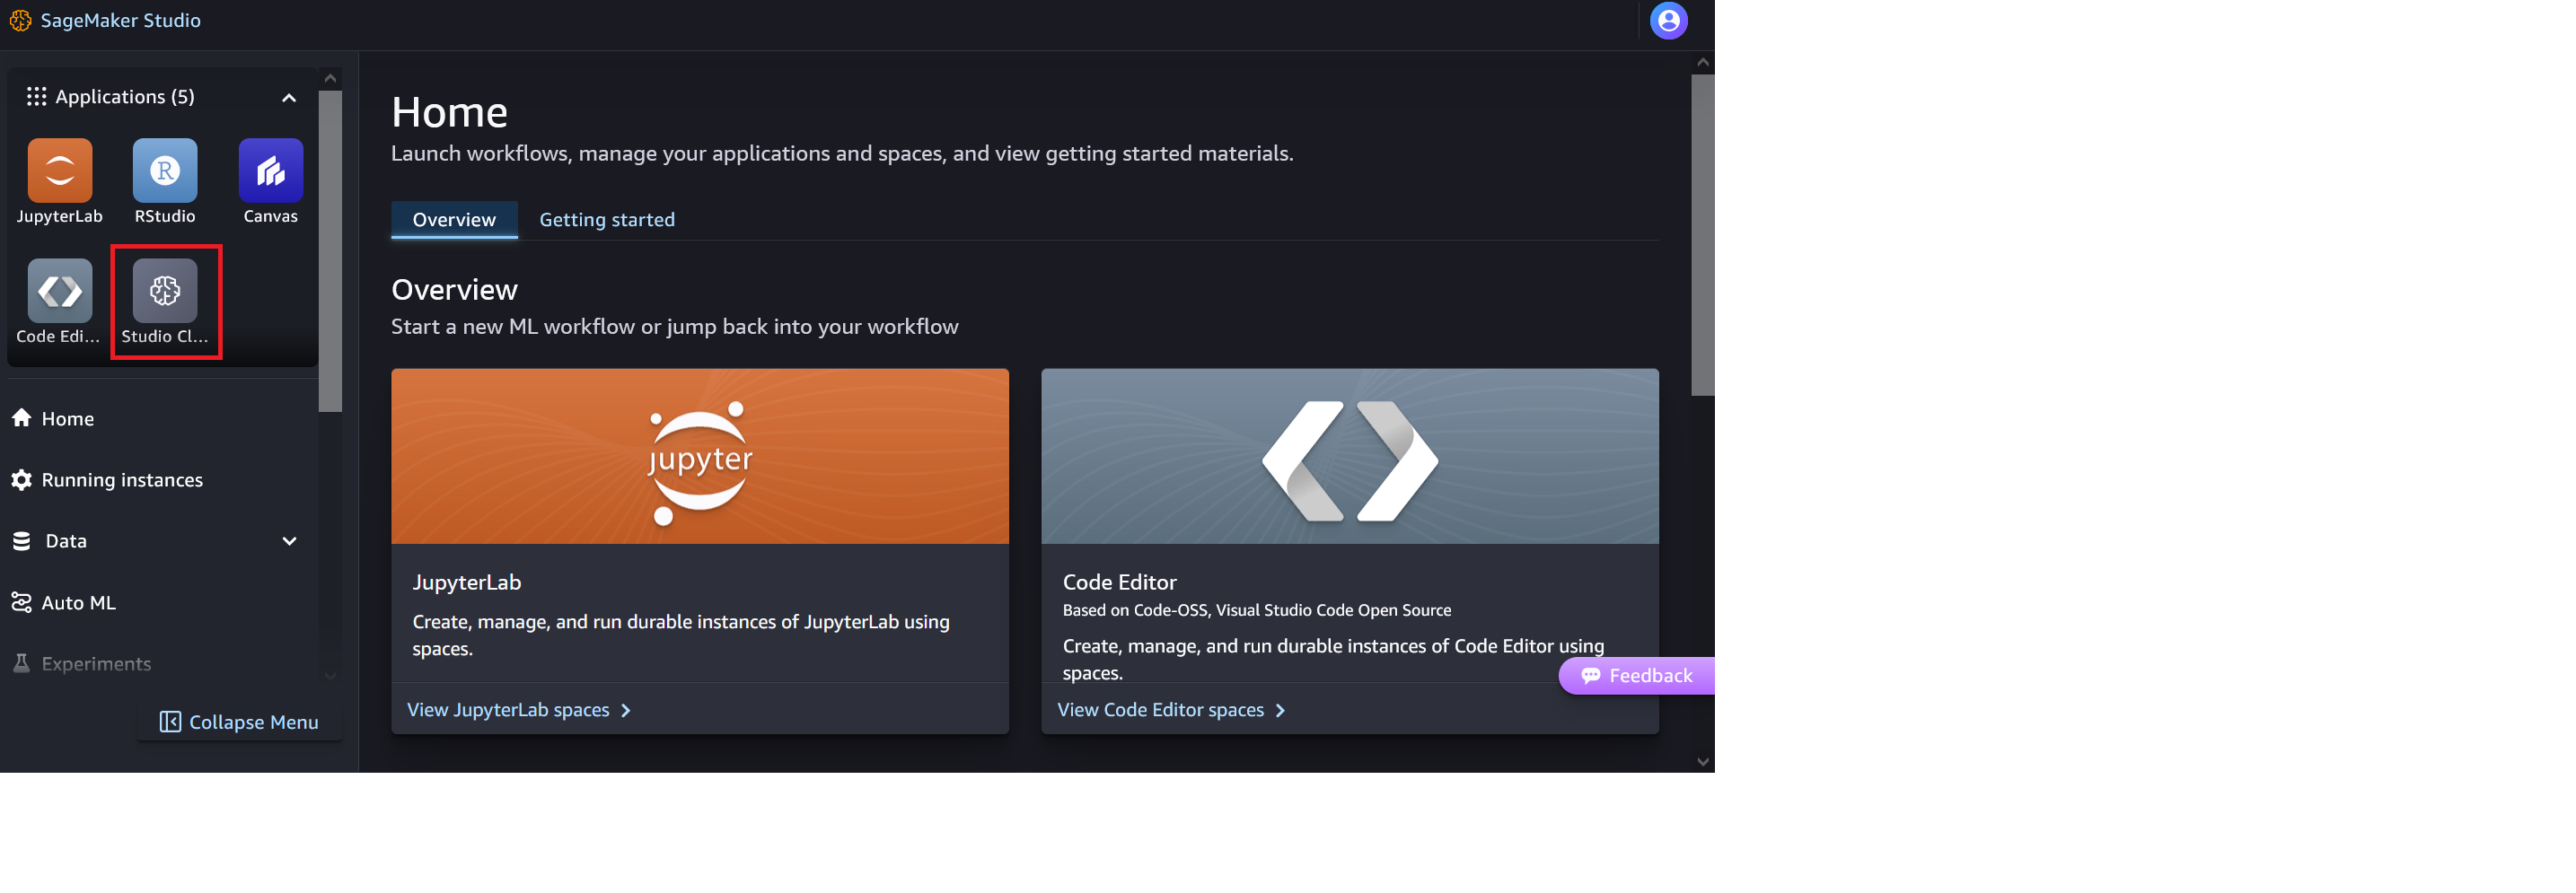Click the sidebar scroll up arrow

pos(330,78)
